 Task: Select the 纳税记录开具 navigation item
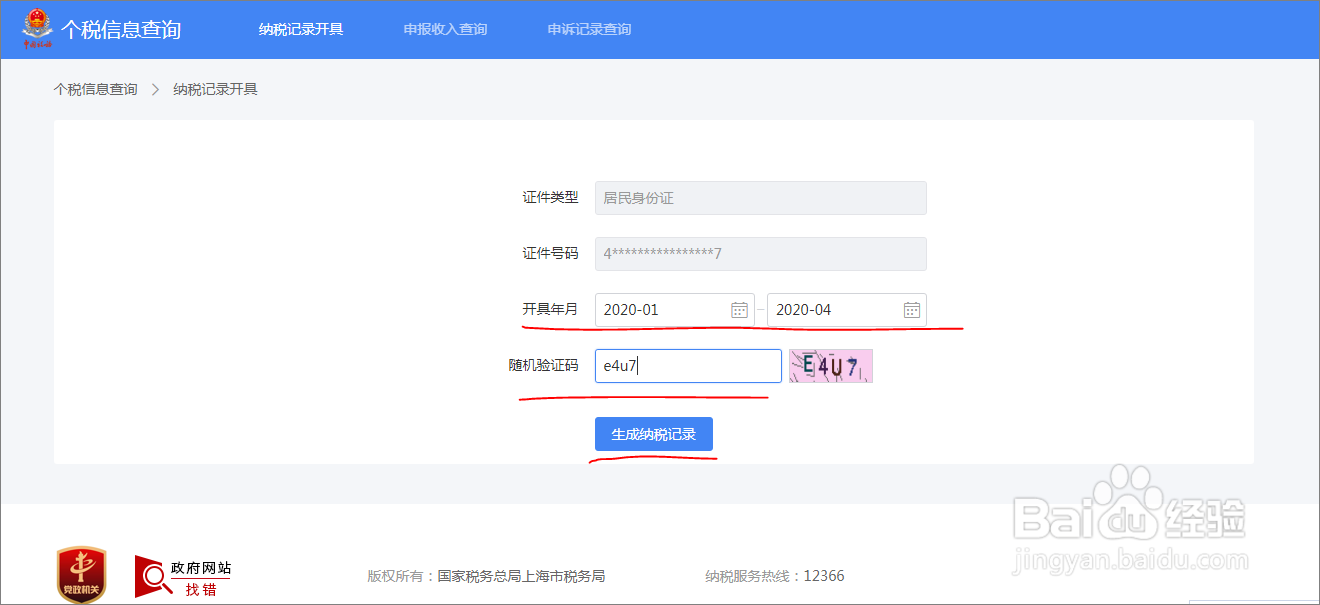point(302,30)
